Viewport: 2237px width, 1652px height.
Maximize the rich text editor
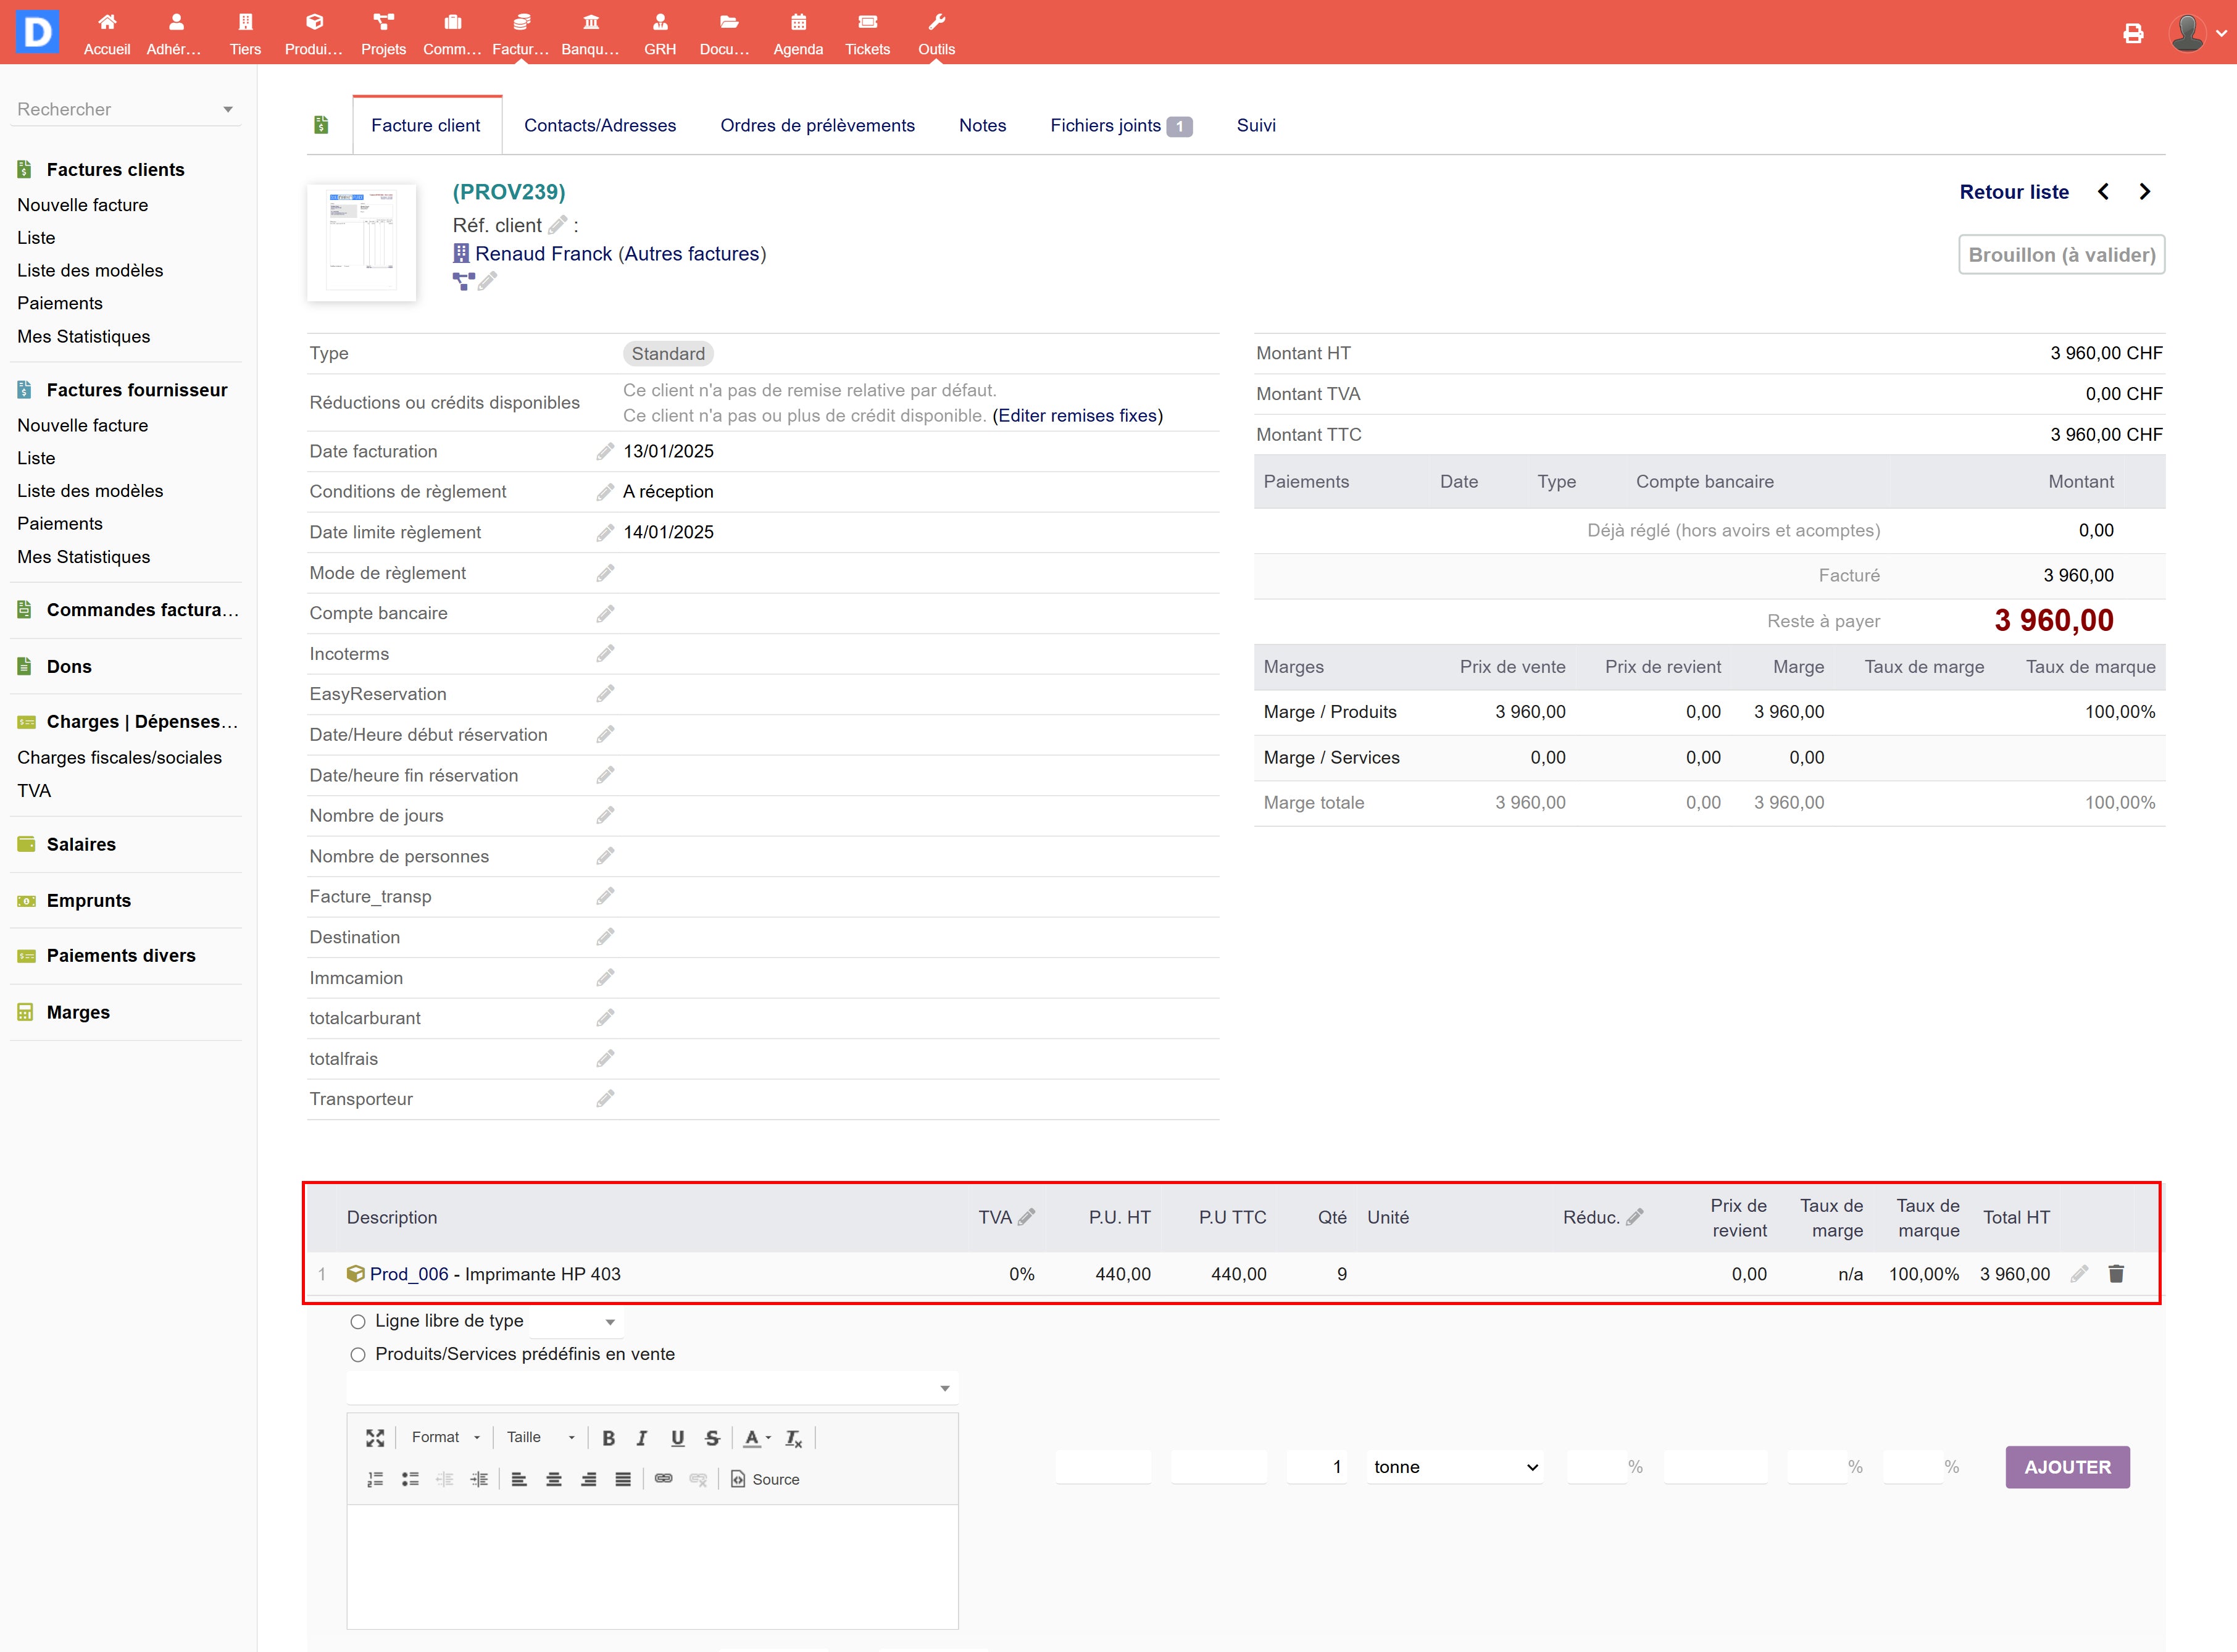[x=375, y=1438]
